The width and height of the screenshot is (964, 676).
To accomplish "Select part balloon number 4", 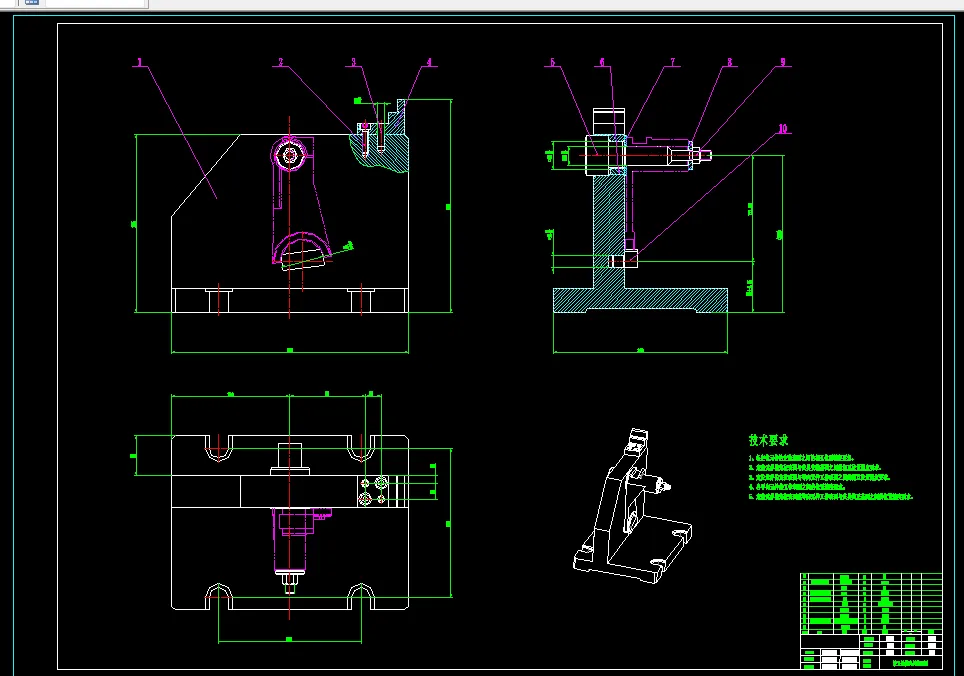I will 429,62.
